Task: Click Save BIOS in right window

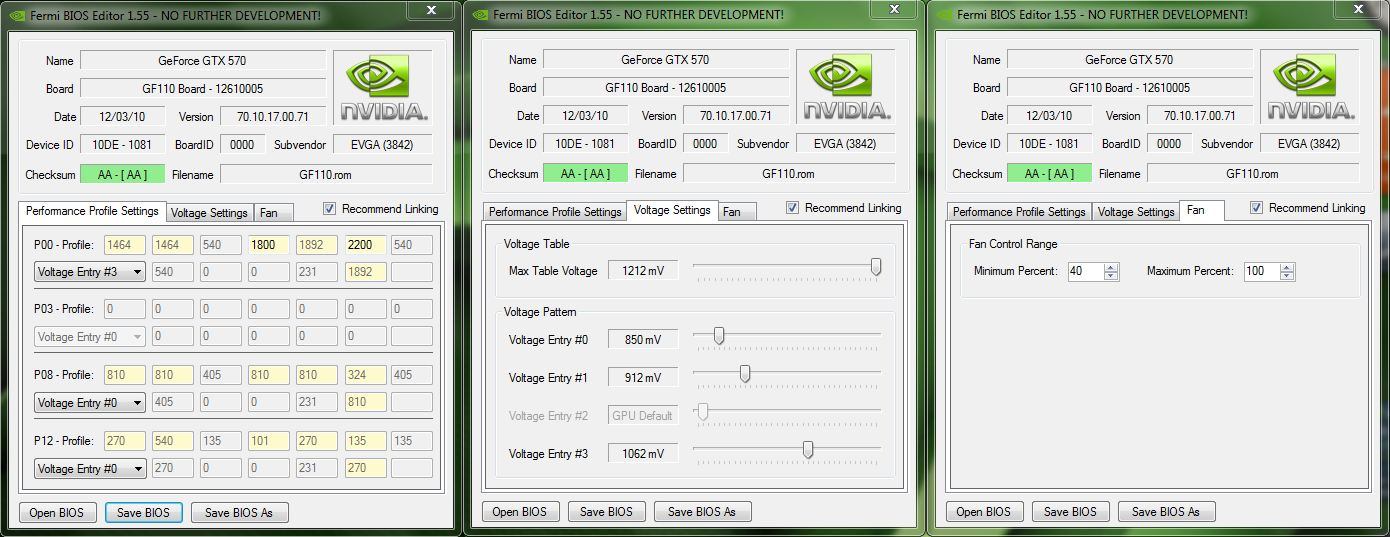Action: 1070,511
